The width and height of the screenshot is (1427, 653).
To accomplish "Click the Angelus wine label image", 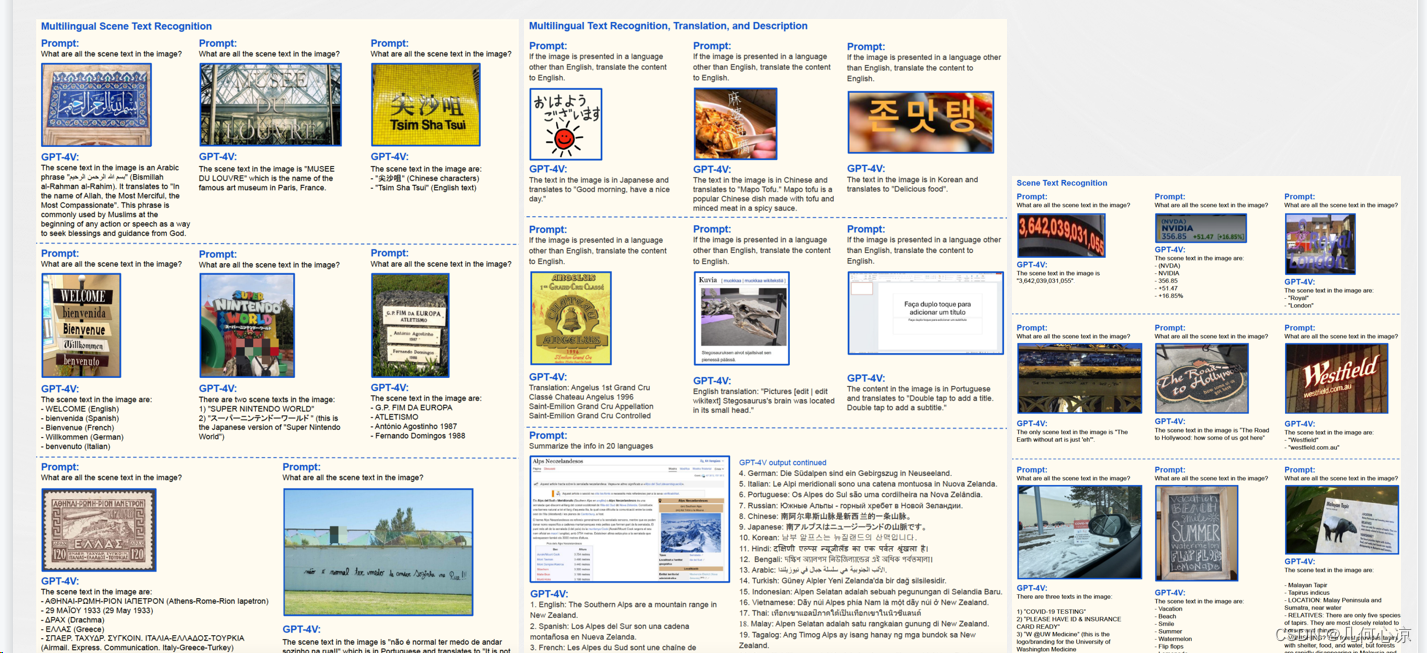I will [571, 318].
